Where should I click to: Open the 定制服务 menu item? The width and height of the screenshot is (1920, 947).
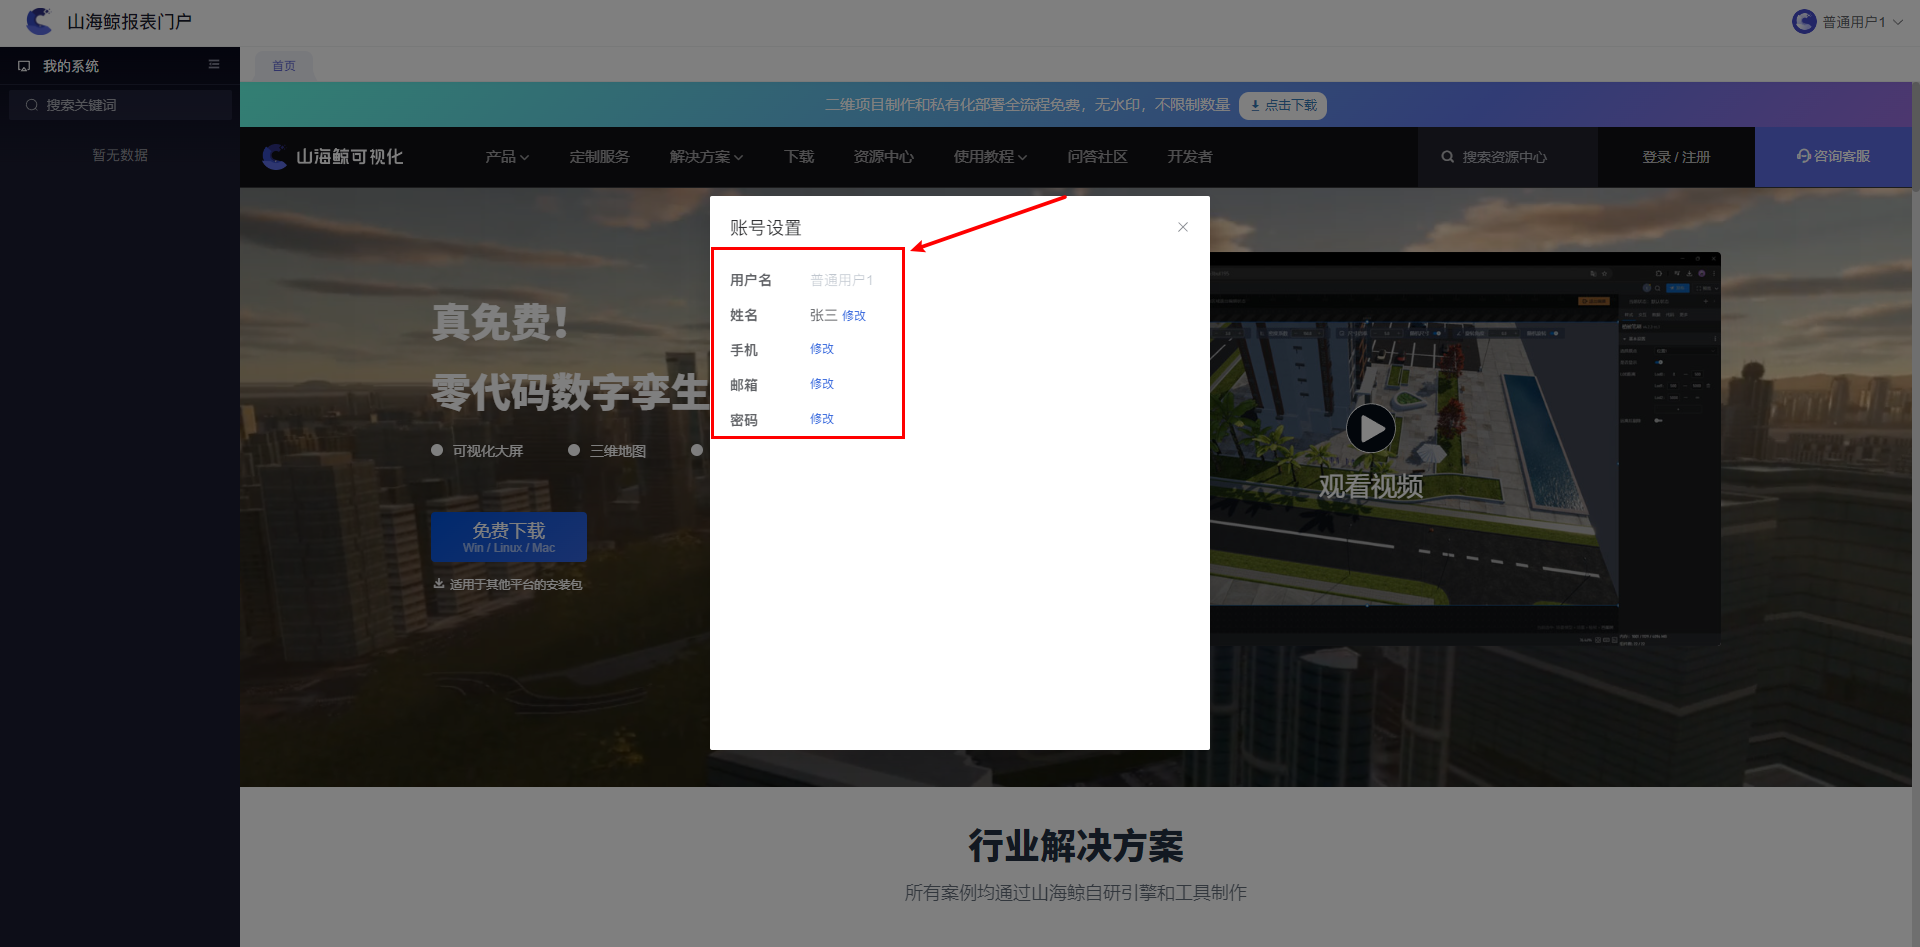599,157
